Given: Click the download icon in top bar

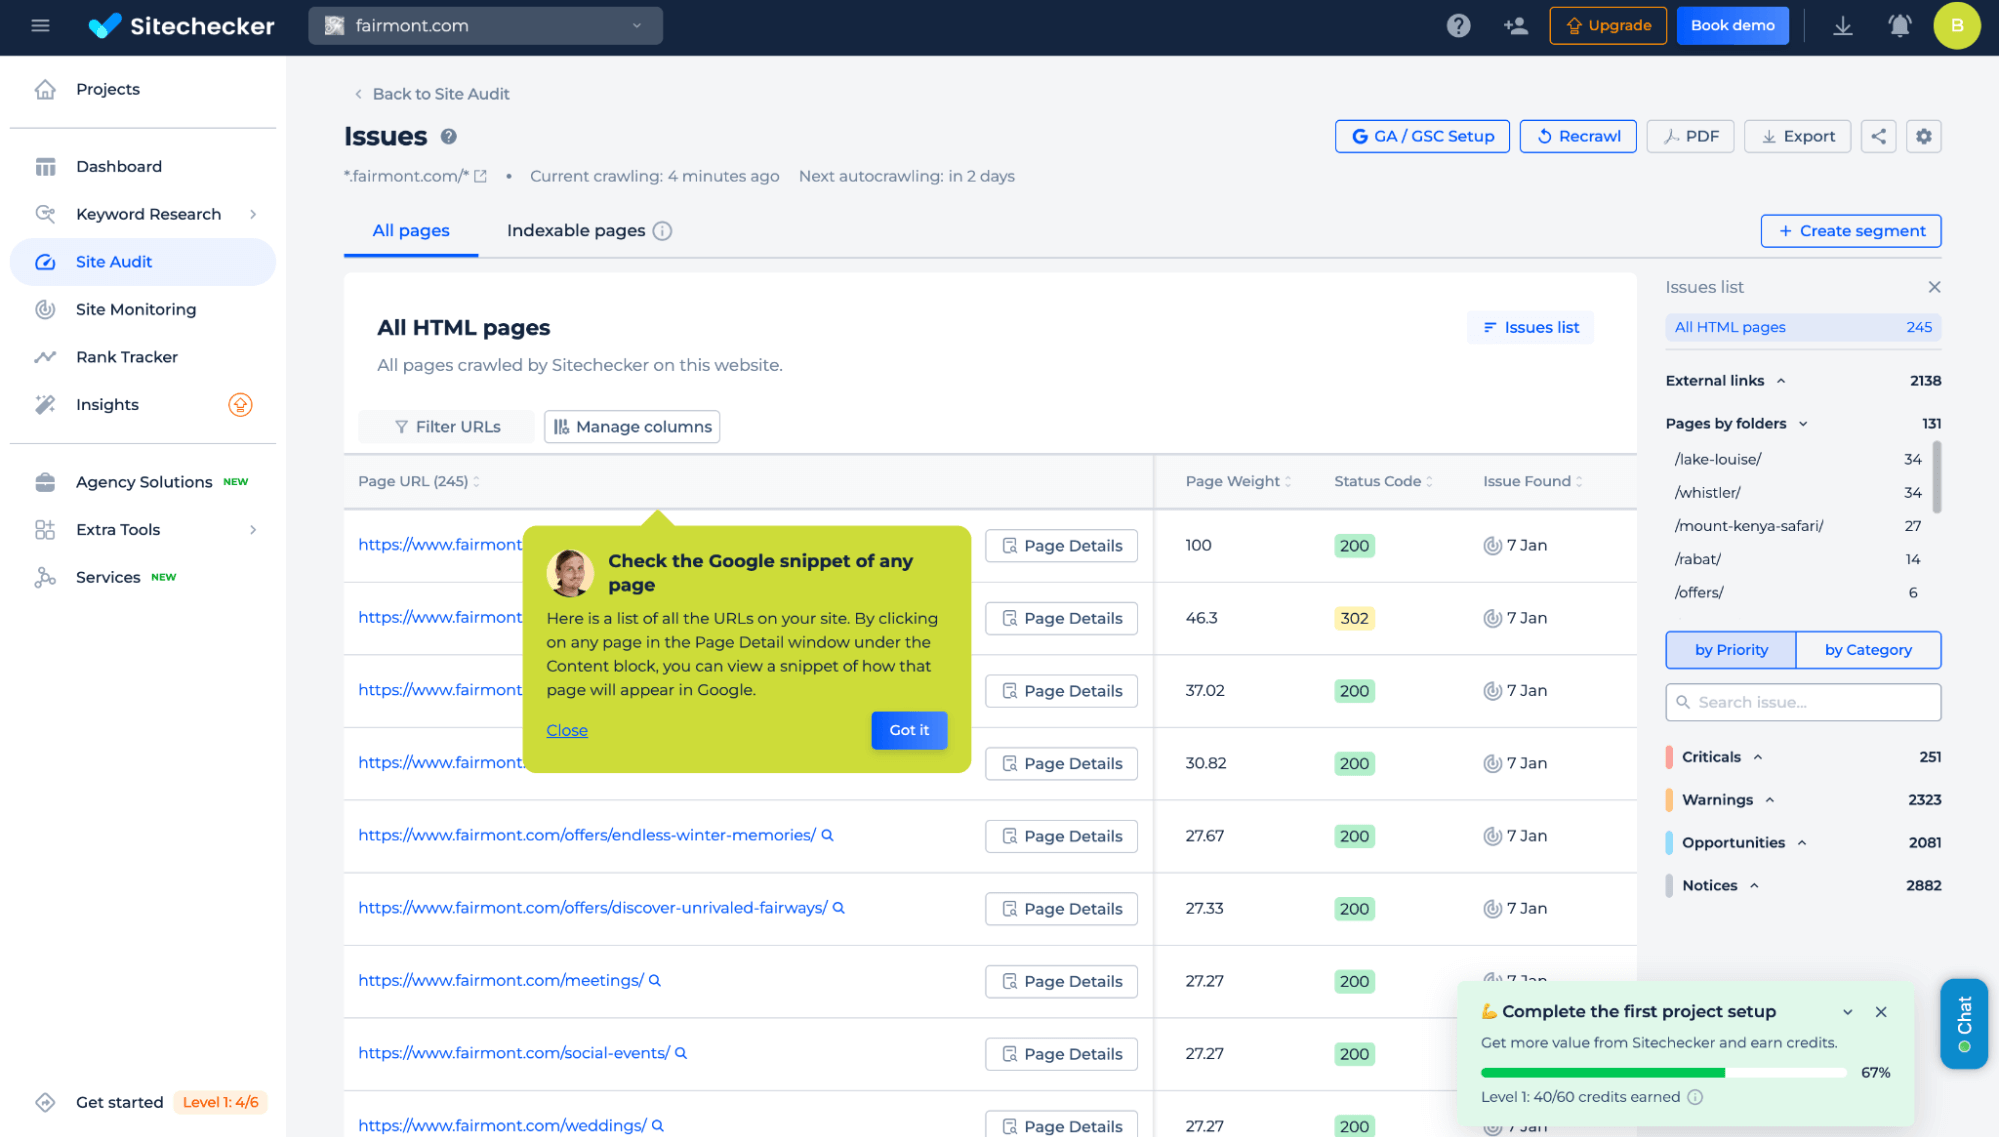Looking at the screenshot, I should [x=1842, y=26].
